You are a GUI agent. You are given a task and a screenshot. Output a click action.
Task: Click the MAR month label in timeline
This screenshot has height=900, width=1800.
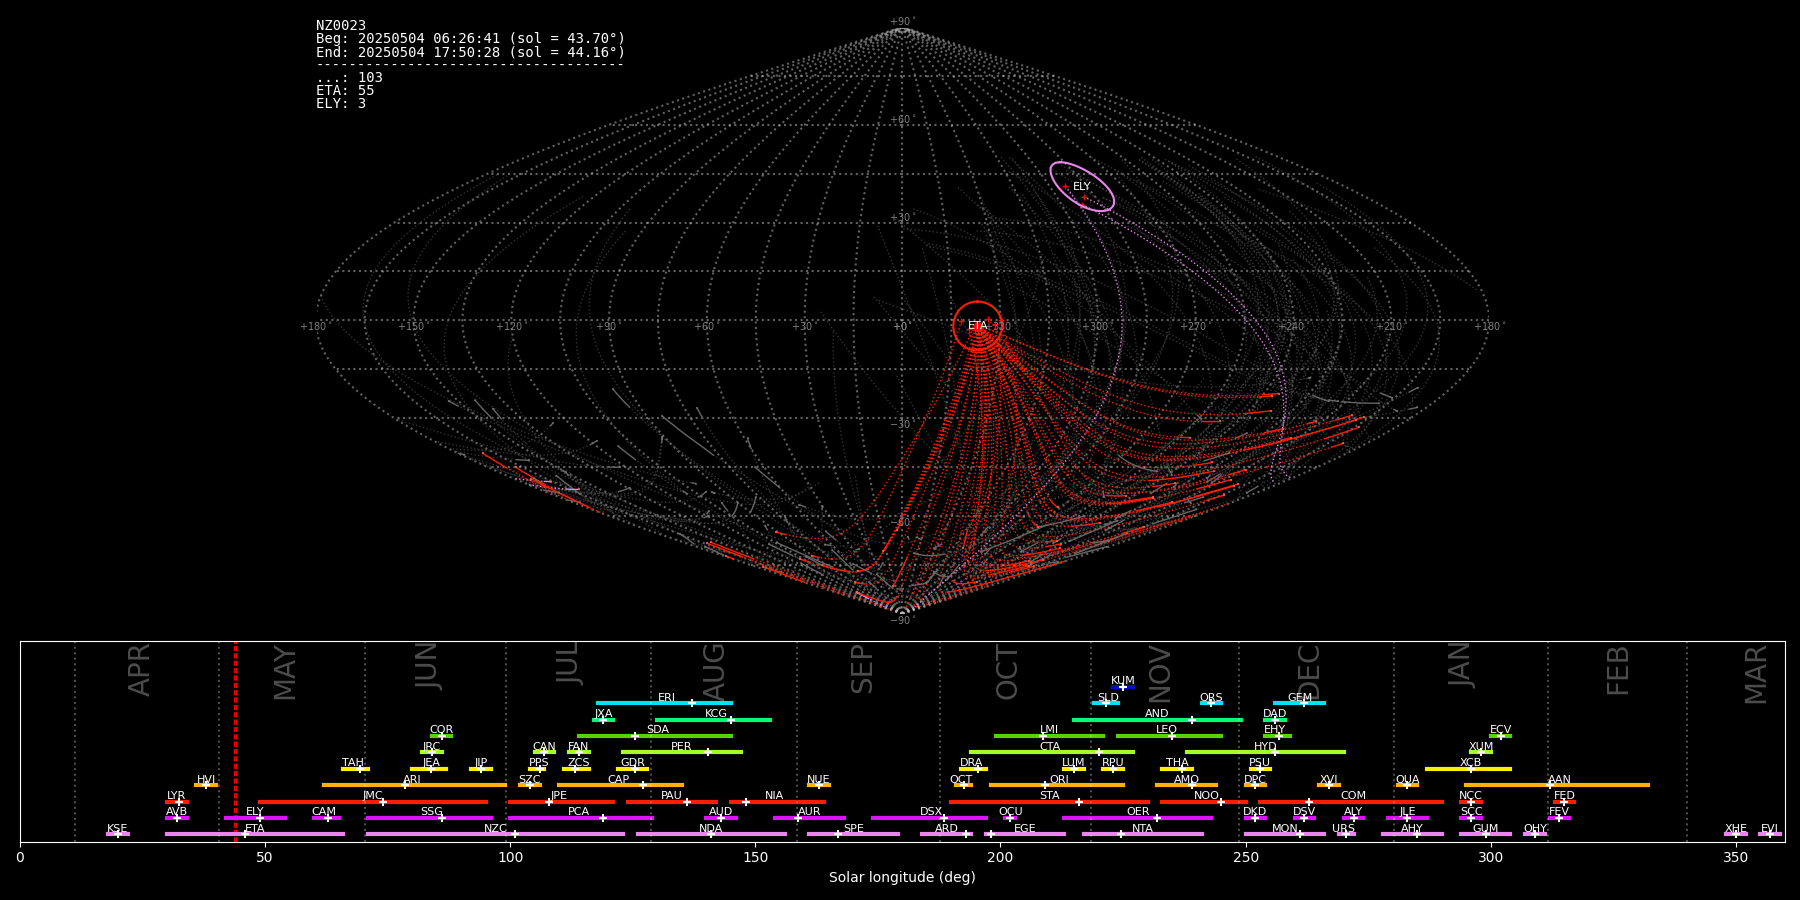1756,675
